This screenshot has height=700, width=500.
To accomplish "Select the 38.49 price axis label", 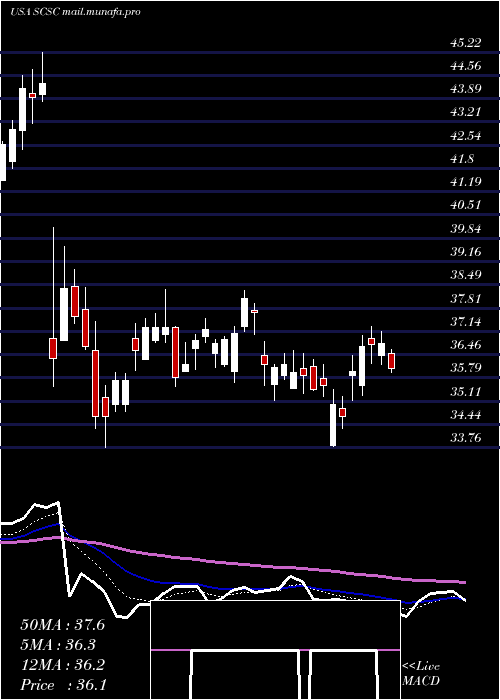I will tap(466, 275).
